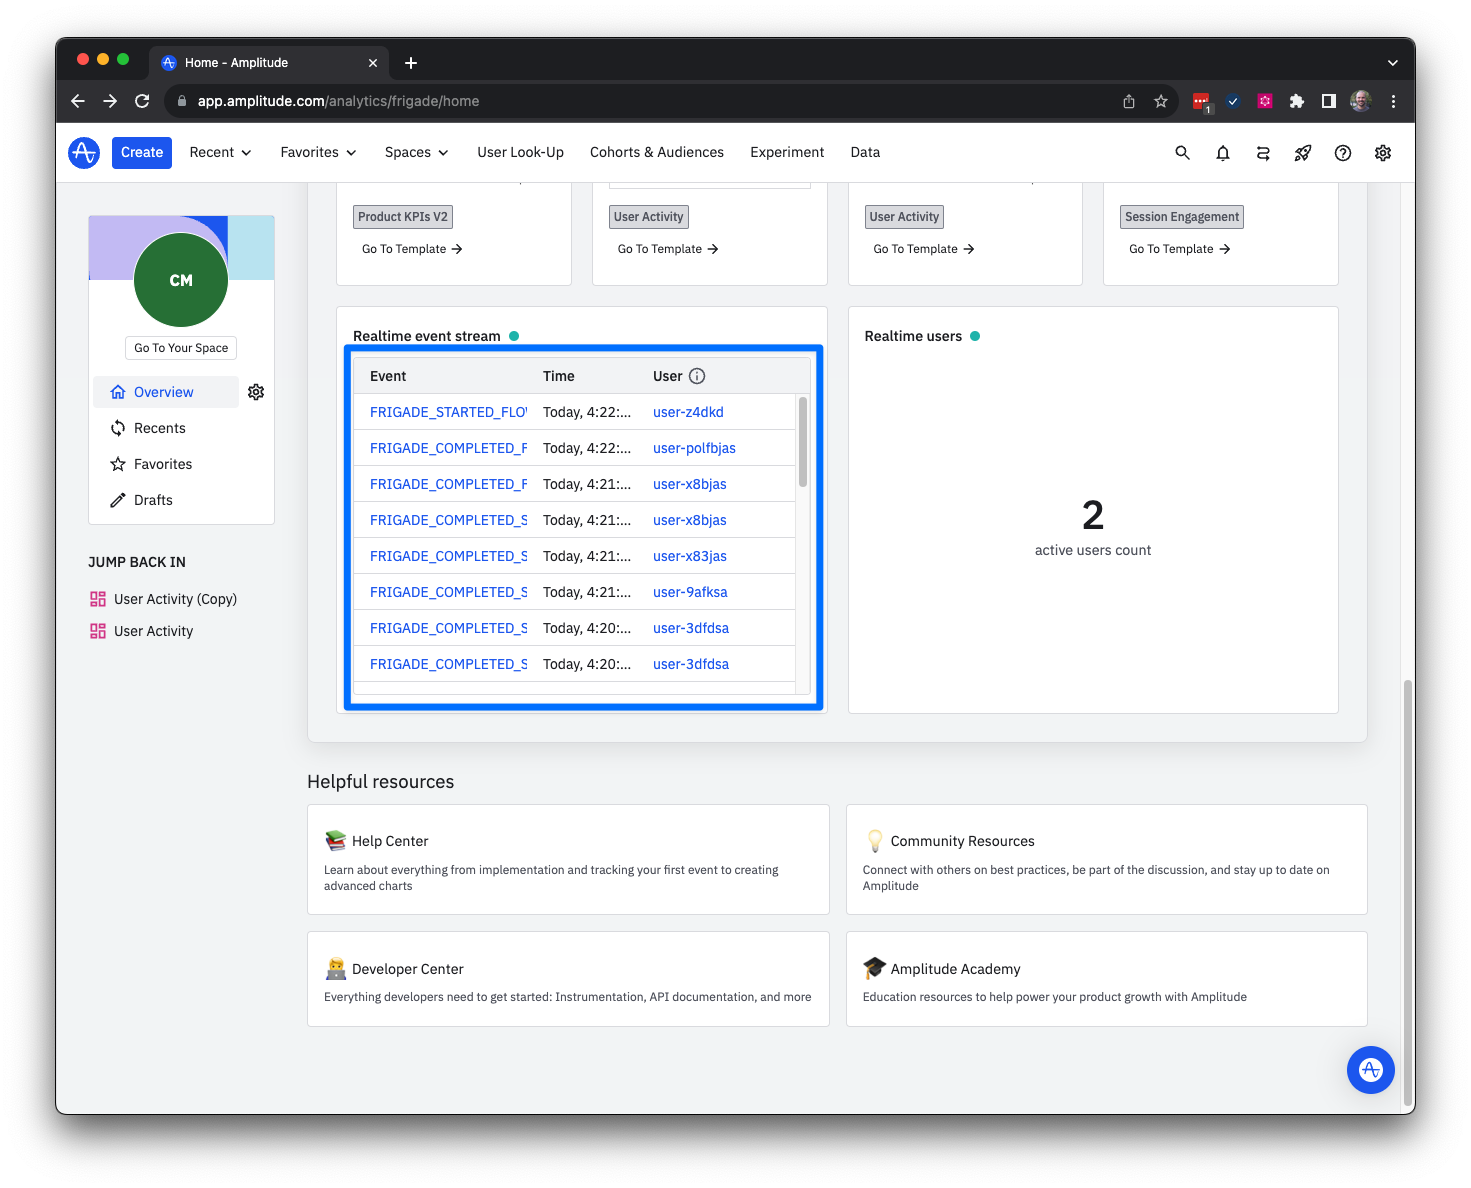The height and width of the screenshot is (1188, 1471).
Task: Open user-x83jas profile link
Action: click(690, 556)
